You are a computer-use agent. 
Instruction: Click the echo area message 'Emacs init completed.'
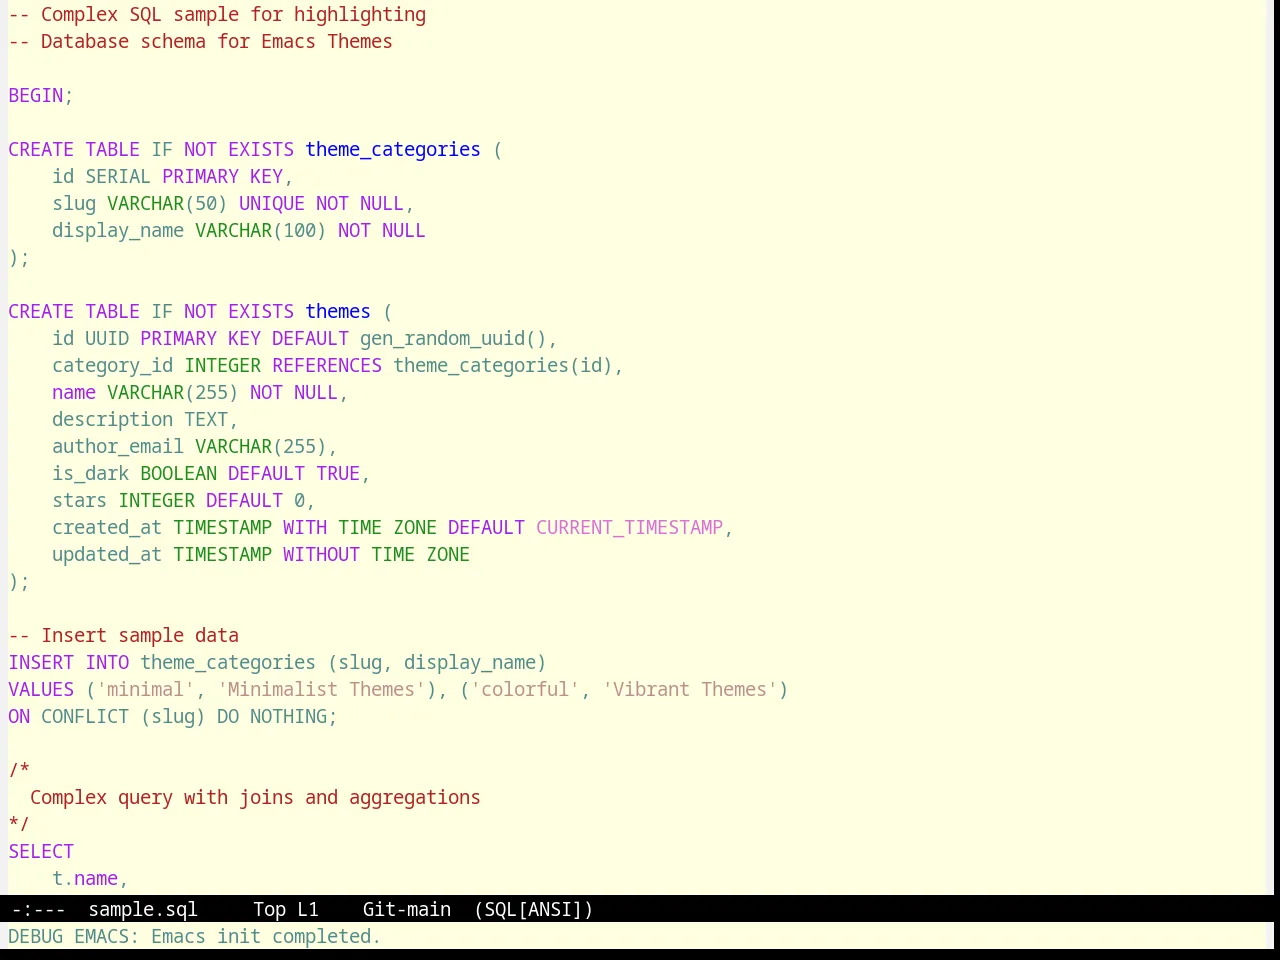coord(265,936)
